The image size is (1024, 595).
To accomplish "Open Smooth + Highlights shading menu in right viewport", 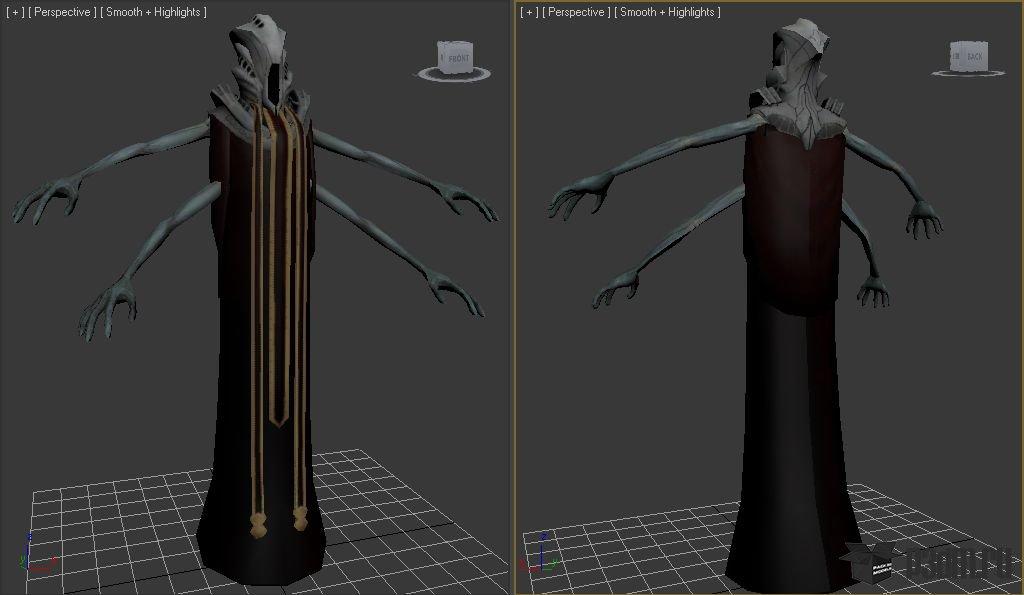I will [667, 12].
